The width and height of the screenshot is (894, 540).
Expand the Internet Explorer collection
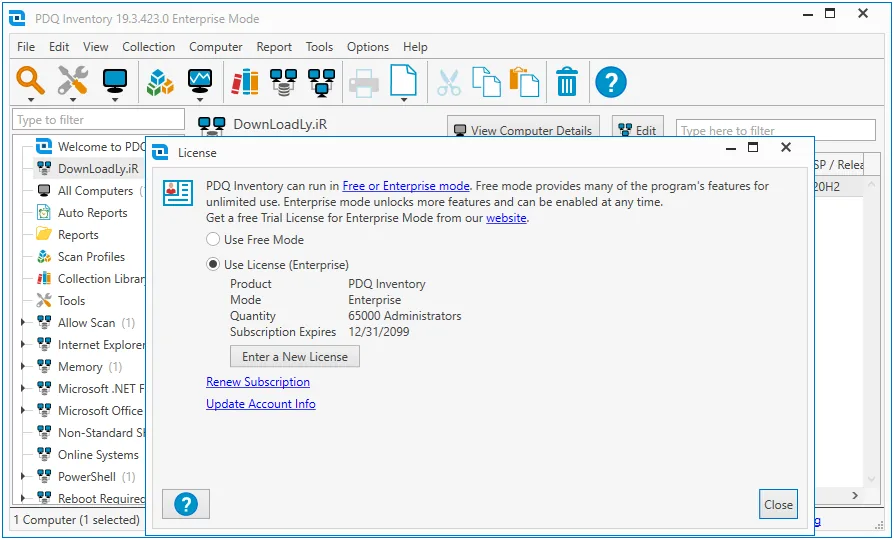point(23,344)
